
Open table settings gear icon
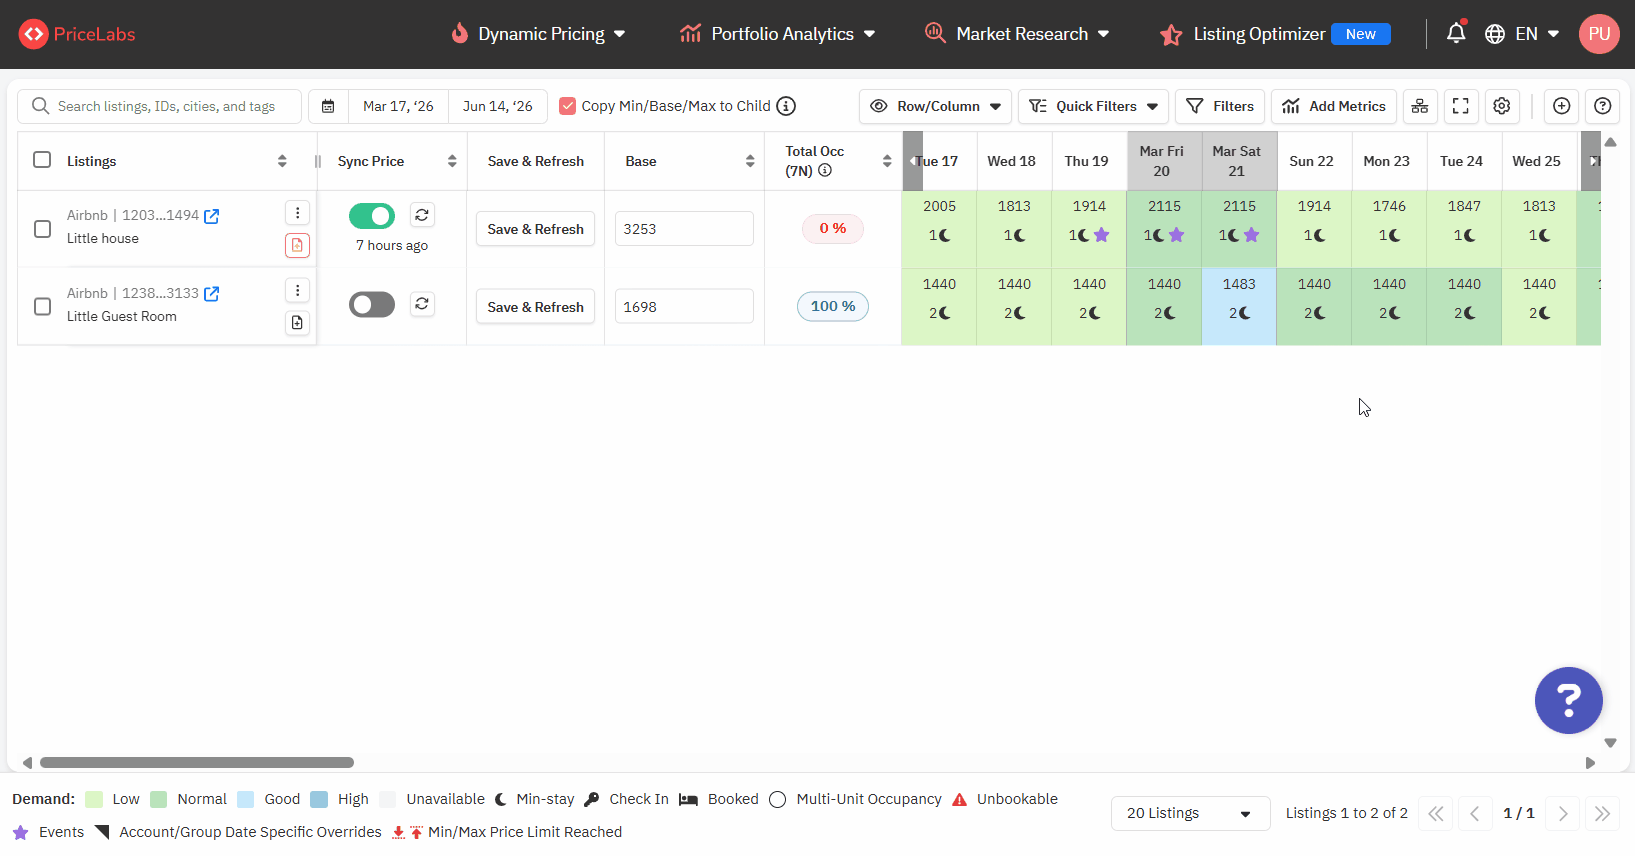pyautogui.click(x=1501, y=106)
